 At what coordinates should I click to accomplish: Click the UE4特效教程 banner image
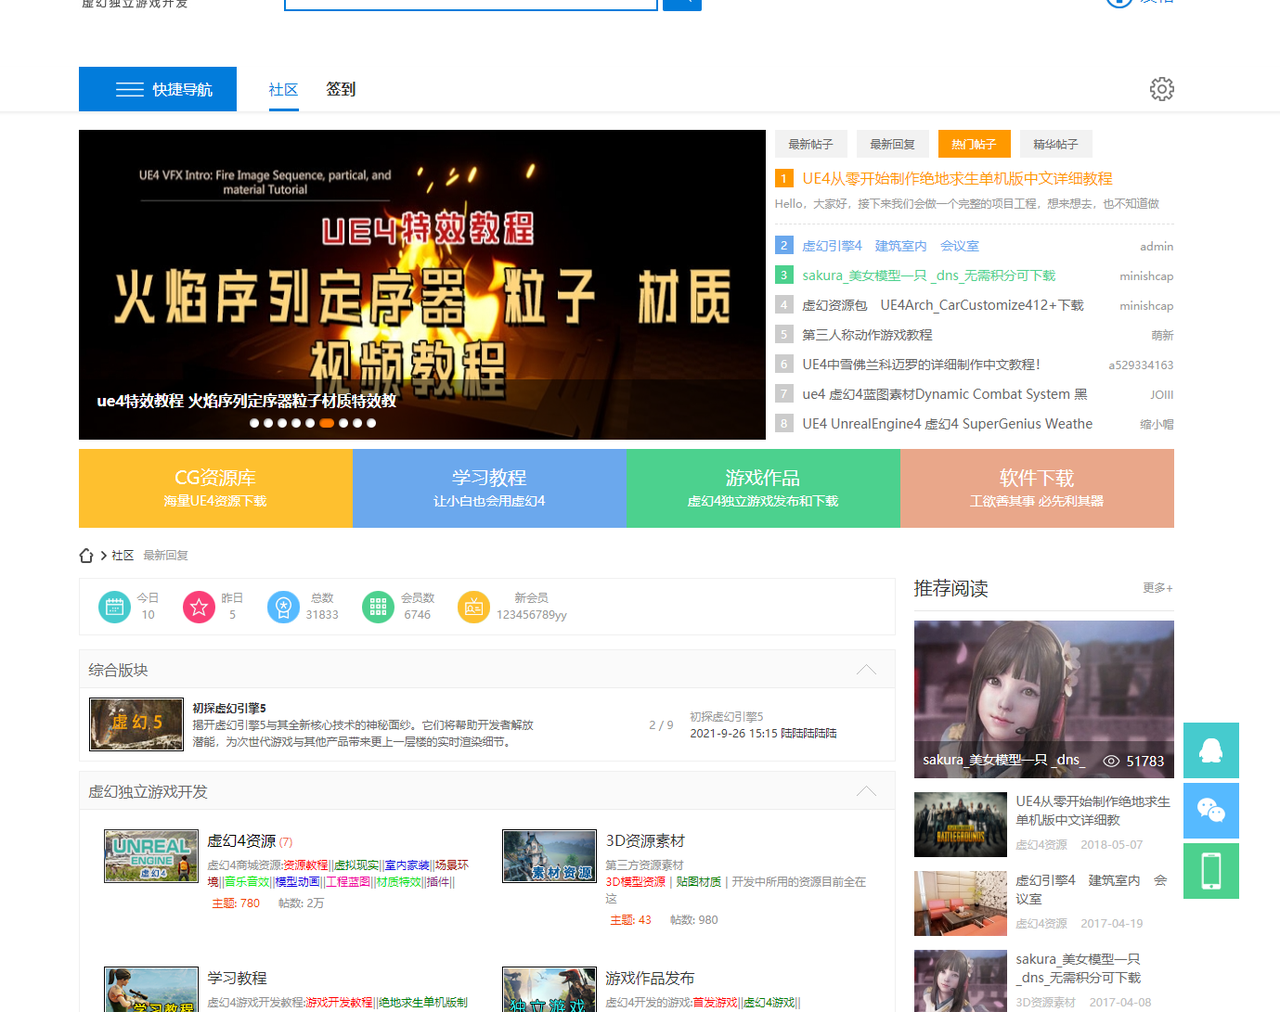pyautogui.click(x=422, y=285)
